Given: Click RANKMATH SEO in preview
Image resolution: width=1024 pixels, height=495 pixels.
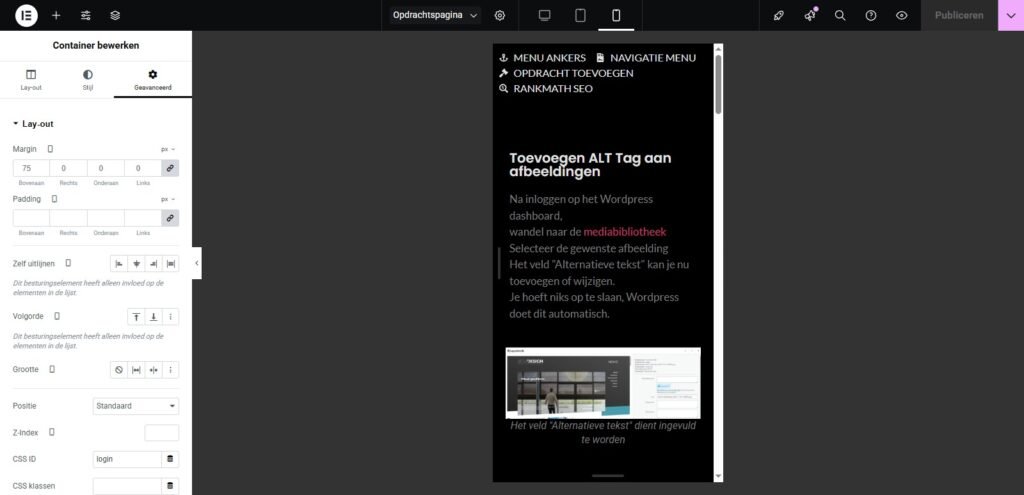Looking at the screenshot, I should pos(546,89).
